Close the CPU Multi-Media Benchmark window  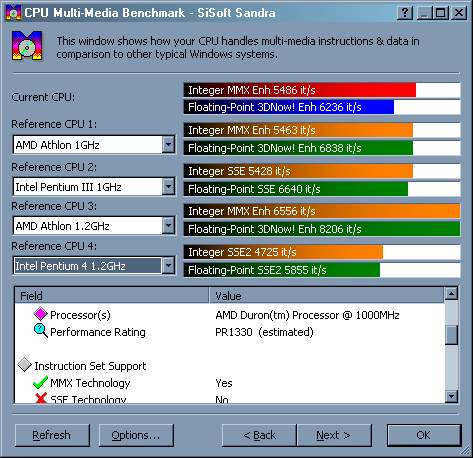click(x=459, y=13)
